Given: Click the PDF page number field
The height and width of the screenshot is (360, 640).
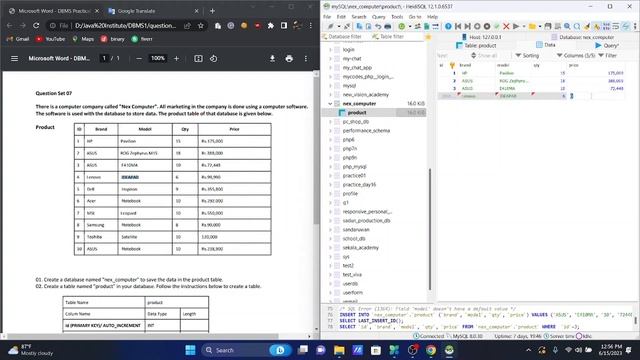Looking at the screenshot, I should point(104,58).
